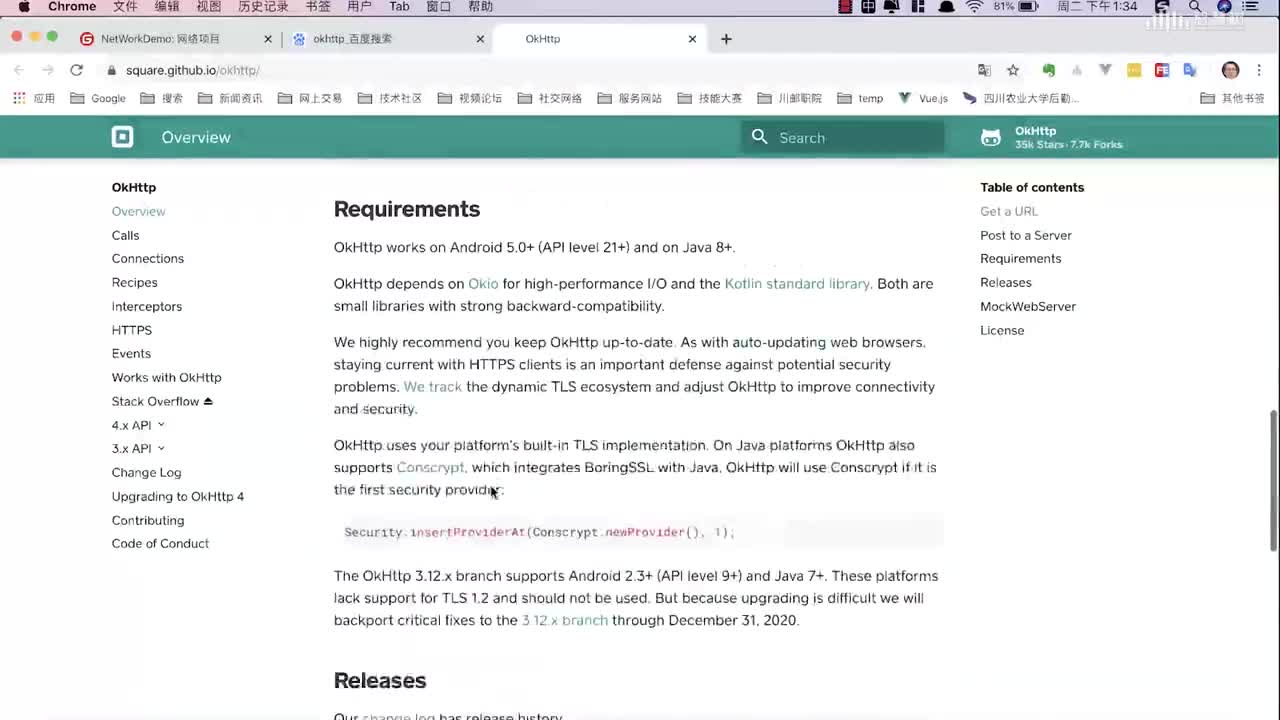Expand the 4.x API section
The image size is (1280, 720).
tap(138, 425)
